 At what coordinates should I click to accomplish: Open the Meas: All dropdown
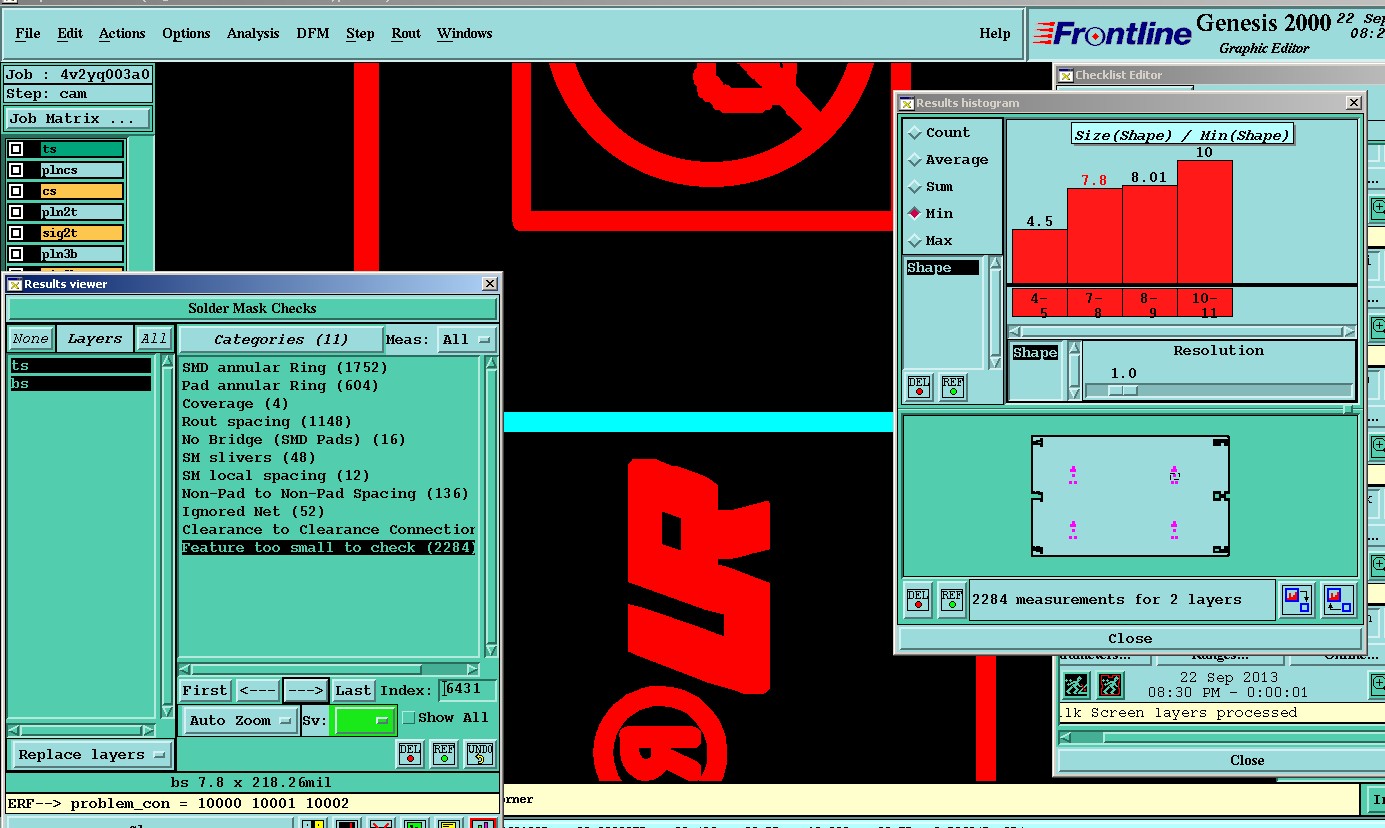[467, 340]
